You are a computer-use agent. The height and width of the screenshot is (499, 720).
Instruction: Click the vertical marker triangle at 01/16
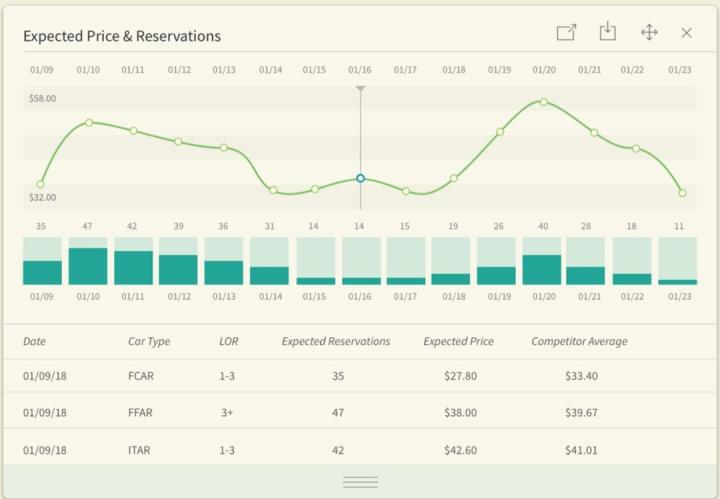(360, 89)
